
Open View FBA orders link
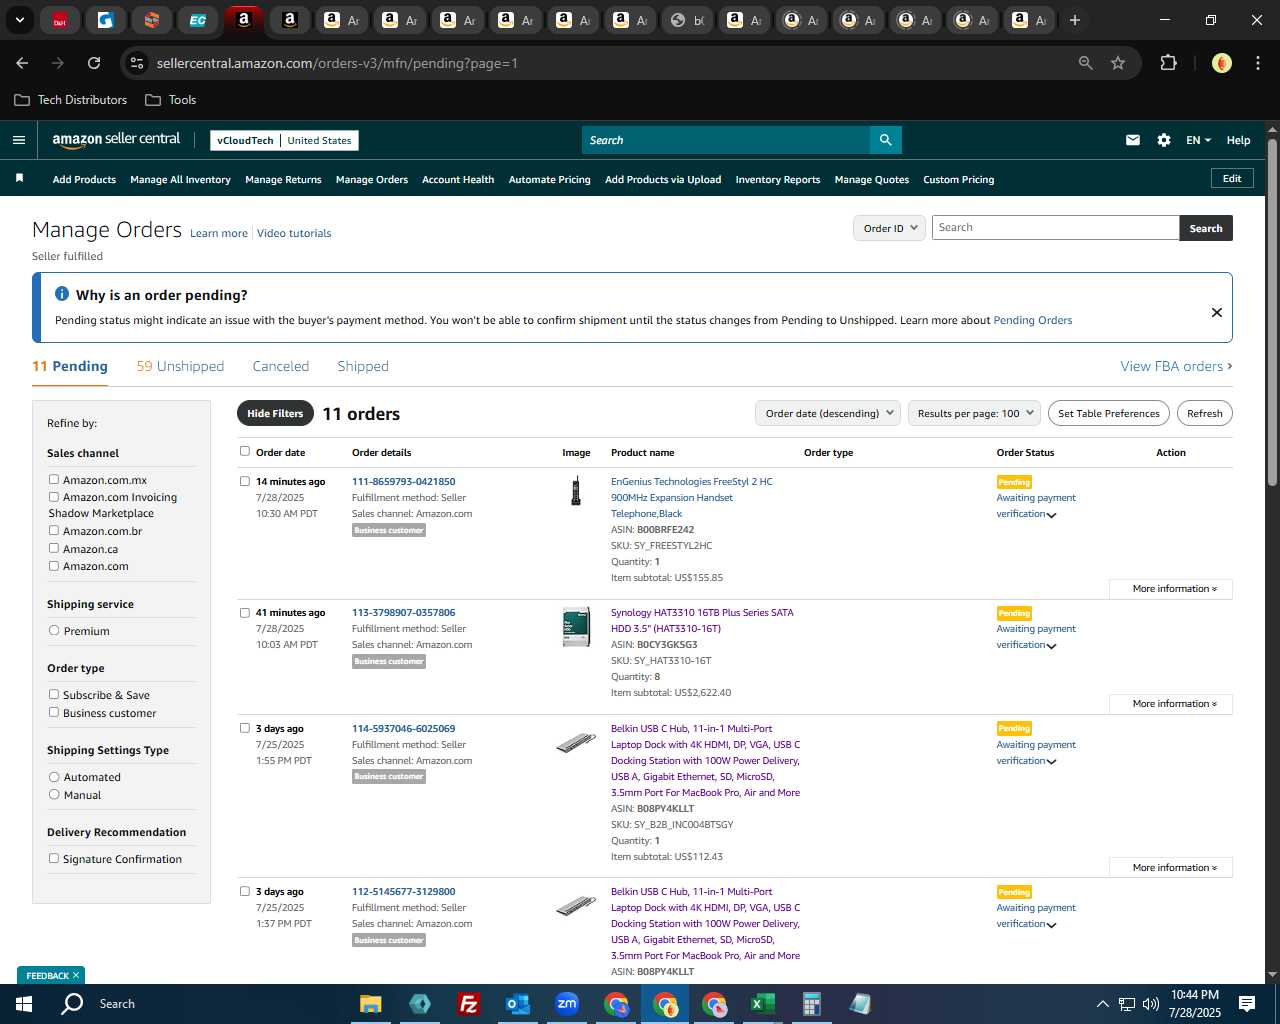1176,366
